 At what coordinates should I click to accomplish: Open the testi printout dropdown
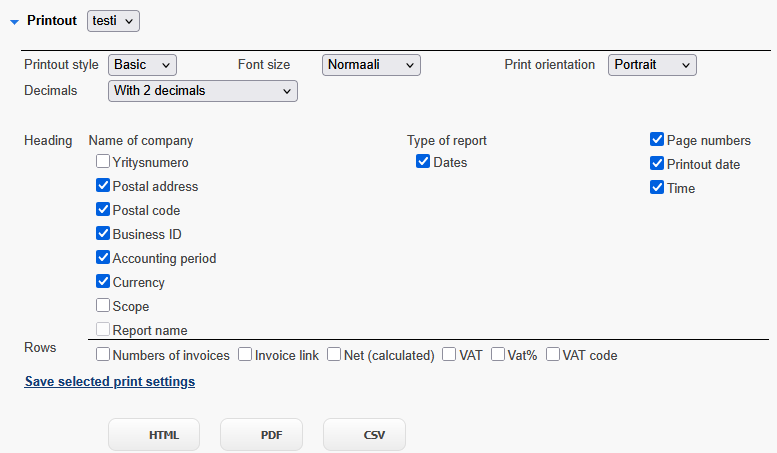coord(113,21)
